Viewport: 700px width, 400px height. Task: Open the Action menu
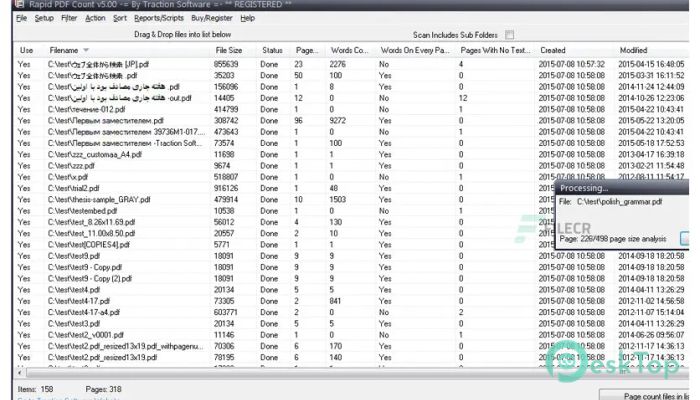pos(95,18)
